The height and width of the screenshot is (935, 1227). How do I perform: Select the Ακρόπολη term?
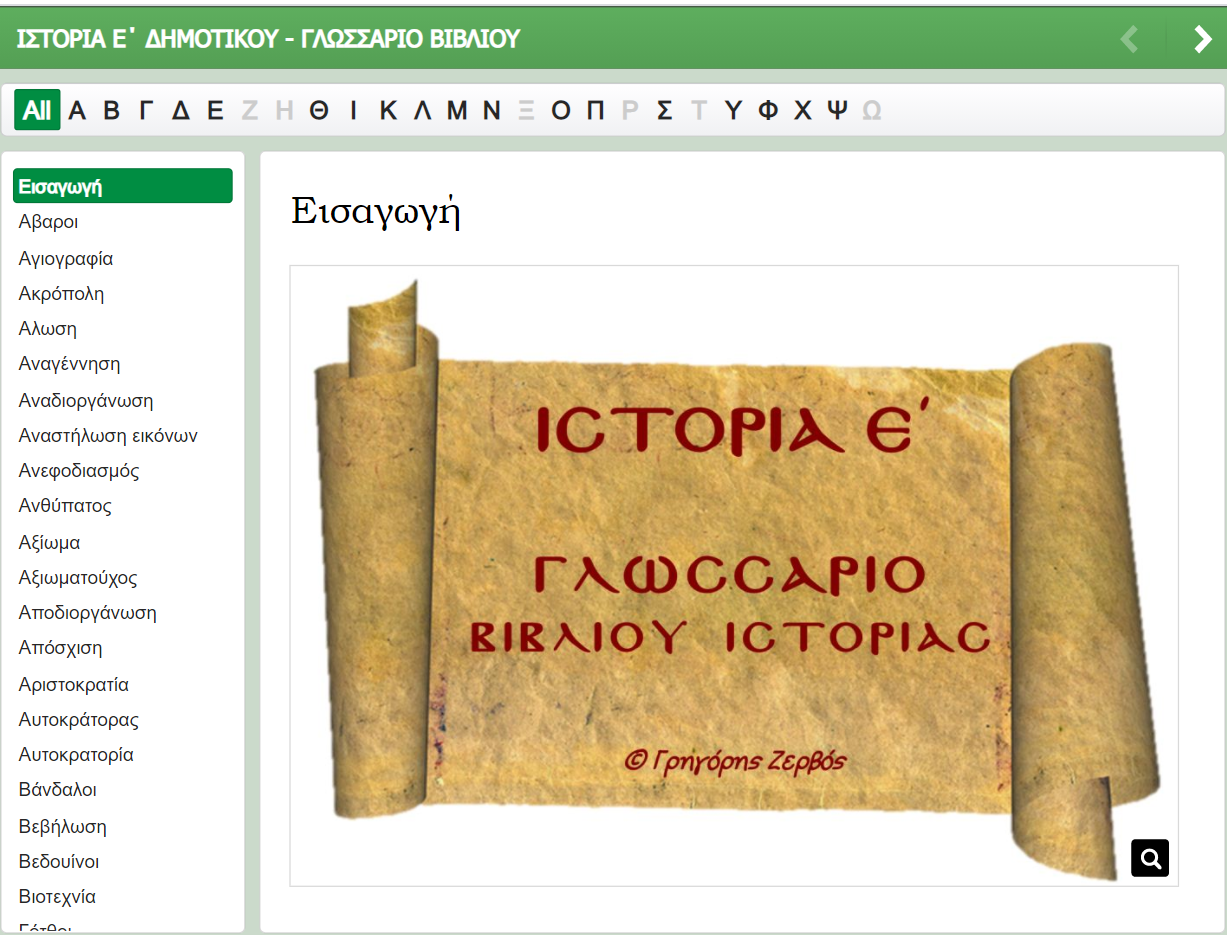[x=61, y=294]
